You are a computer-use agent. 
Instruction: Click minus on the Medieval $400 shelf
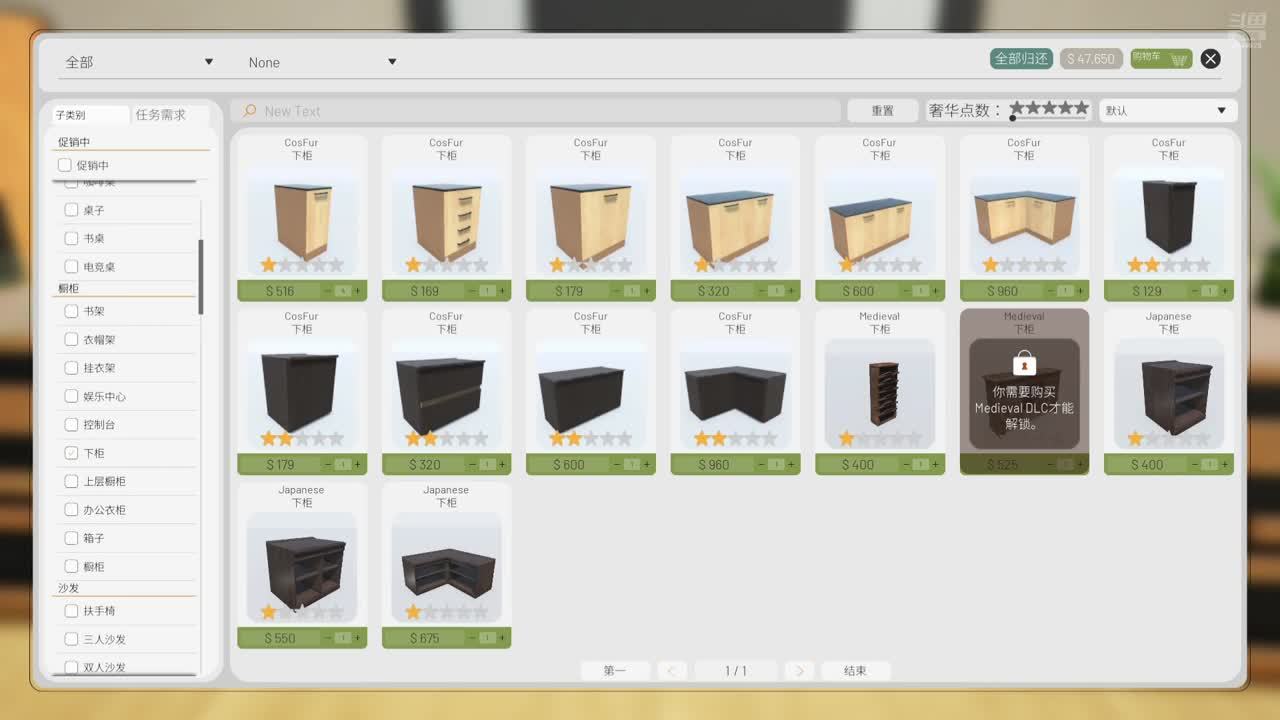point(906,465)
